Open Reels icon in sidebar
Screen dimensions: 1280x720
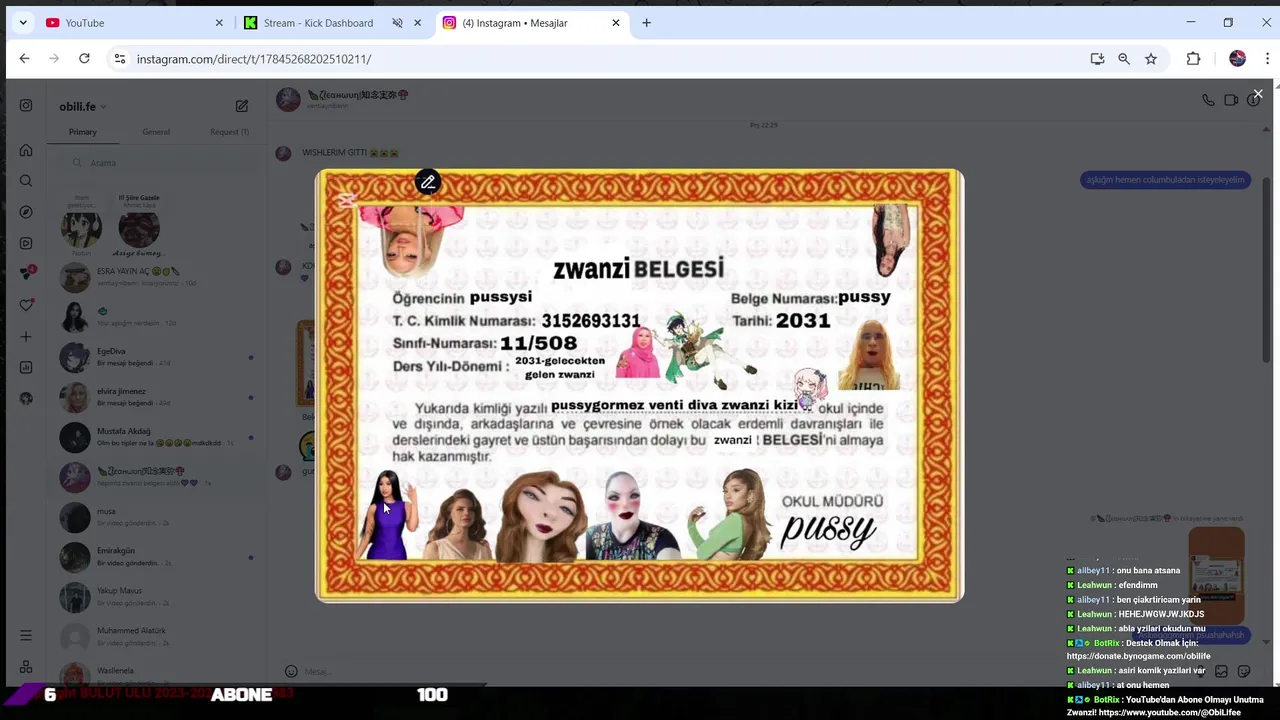26,243
